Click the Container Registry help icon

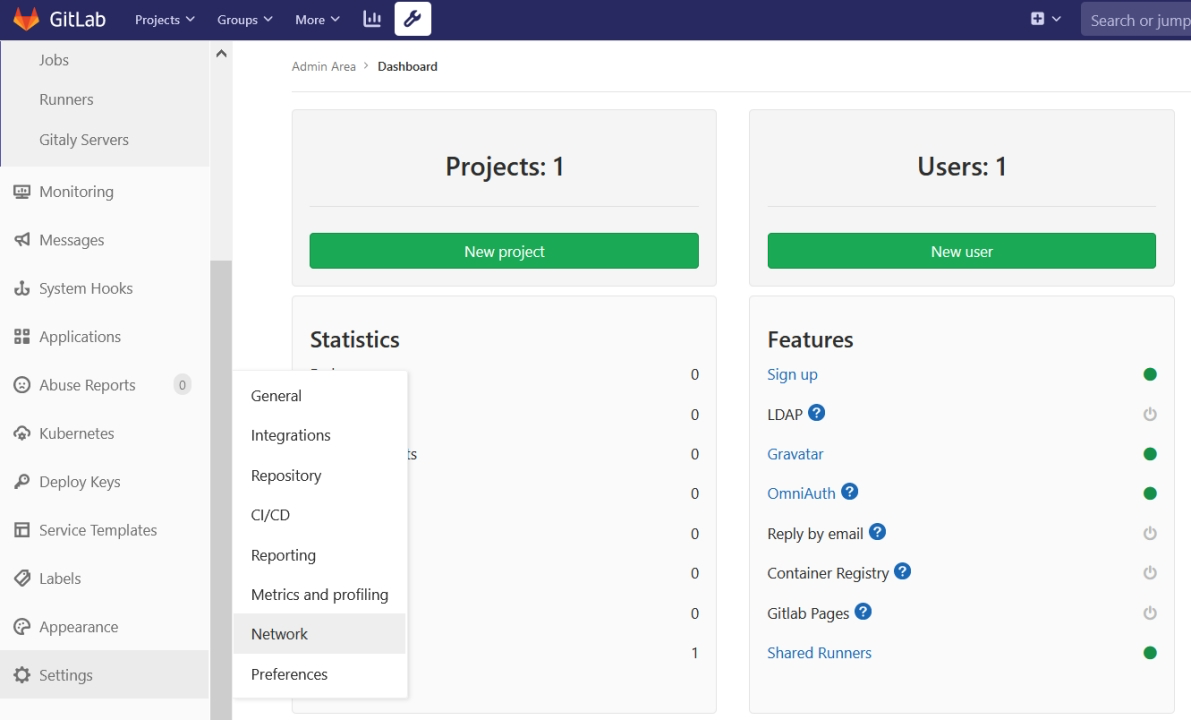[x=902, y=571]
